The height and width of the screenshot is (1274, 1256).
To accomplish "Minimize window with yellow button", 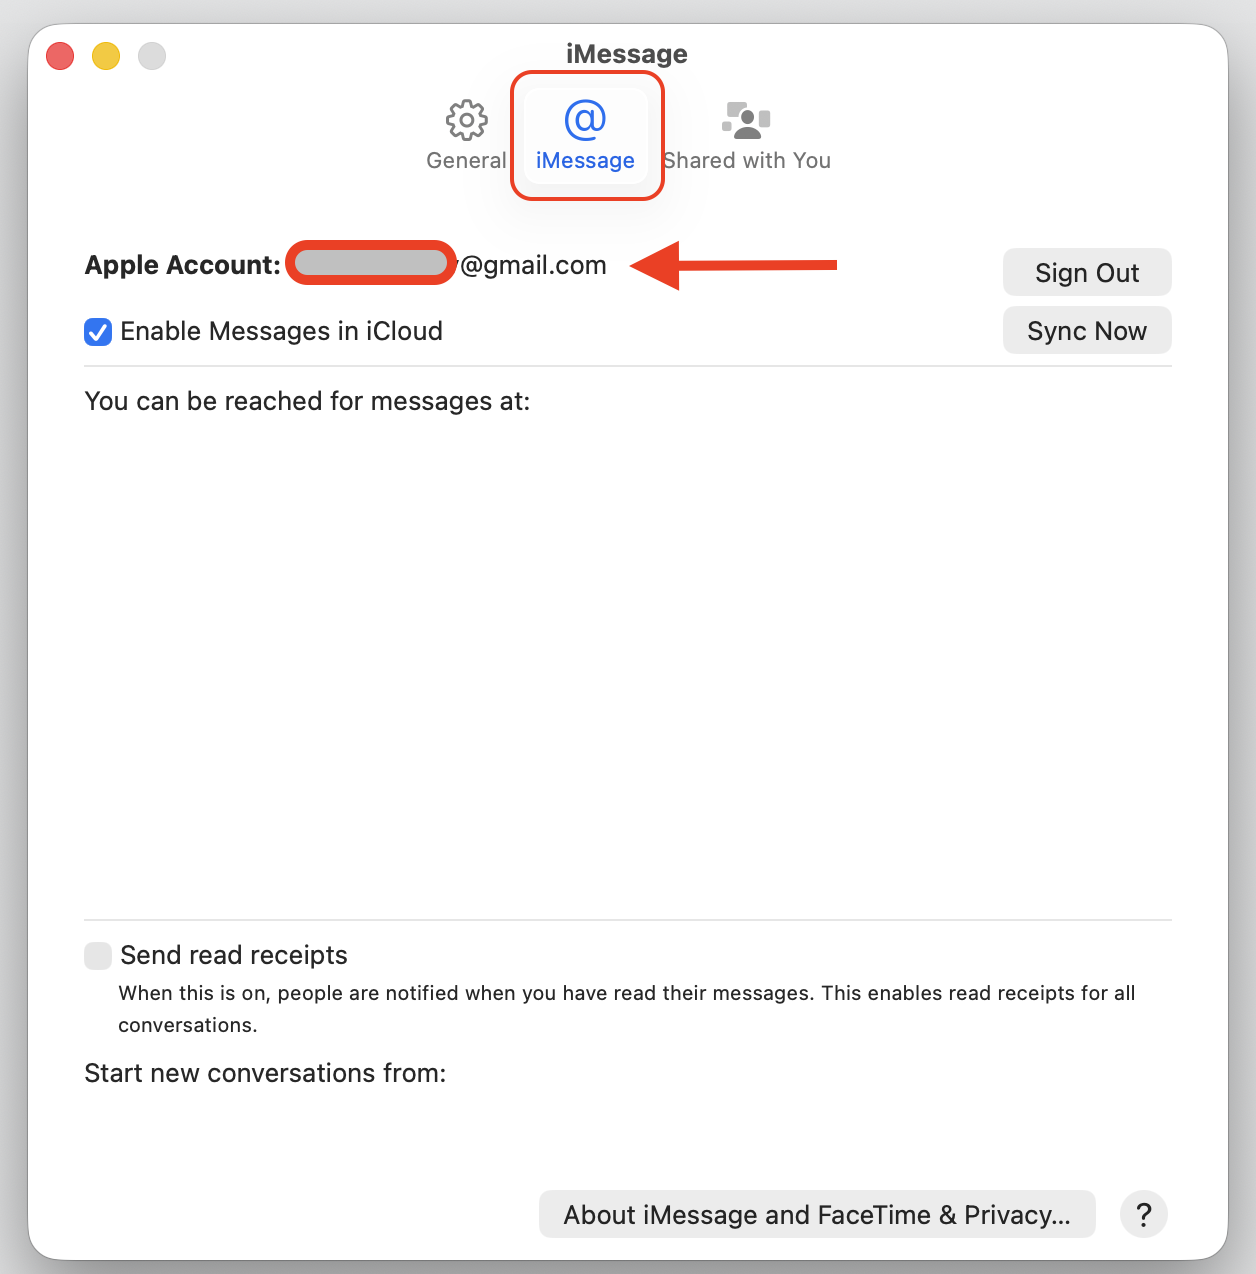I will pyautogui.click(x=106, y=56).
